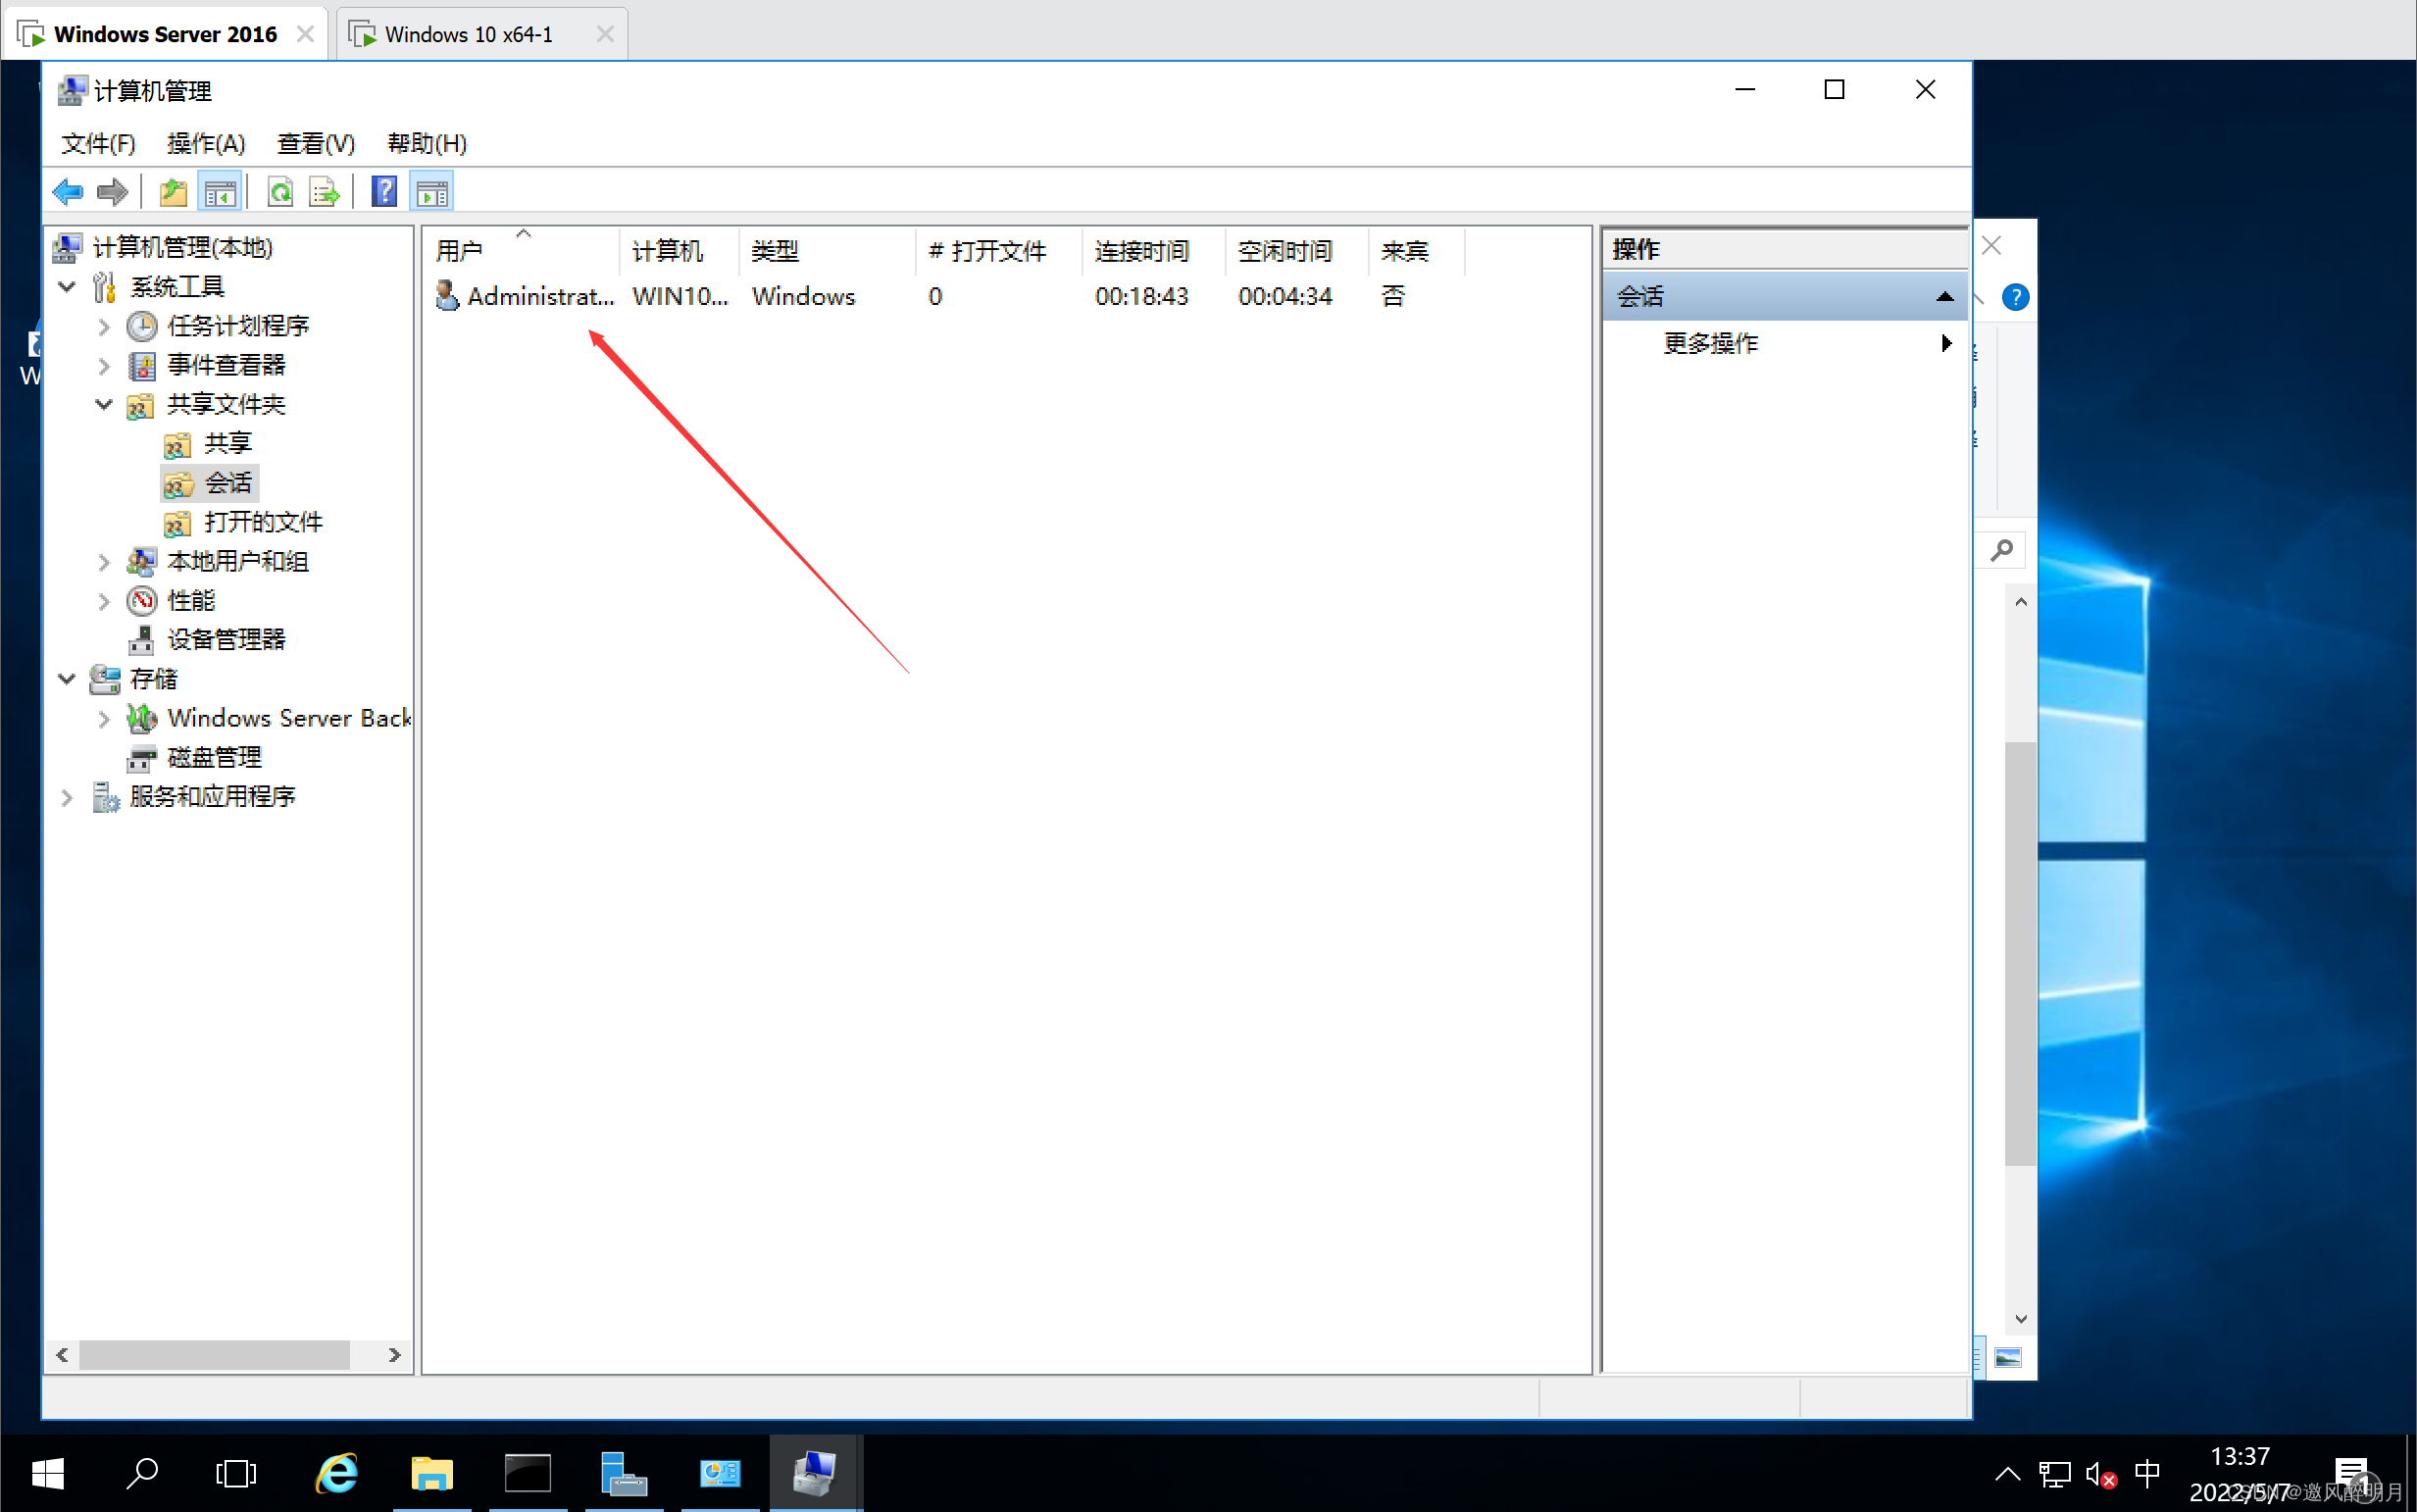
Task: Click the Help toolbar icon
Action: [x=384, y=191]
